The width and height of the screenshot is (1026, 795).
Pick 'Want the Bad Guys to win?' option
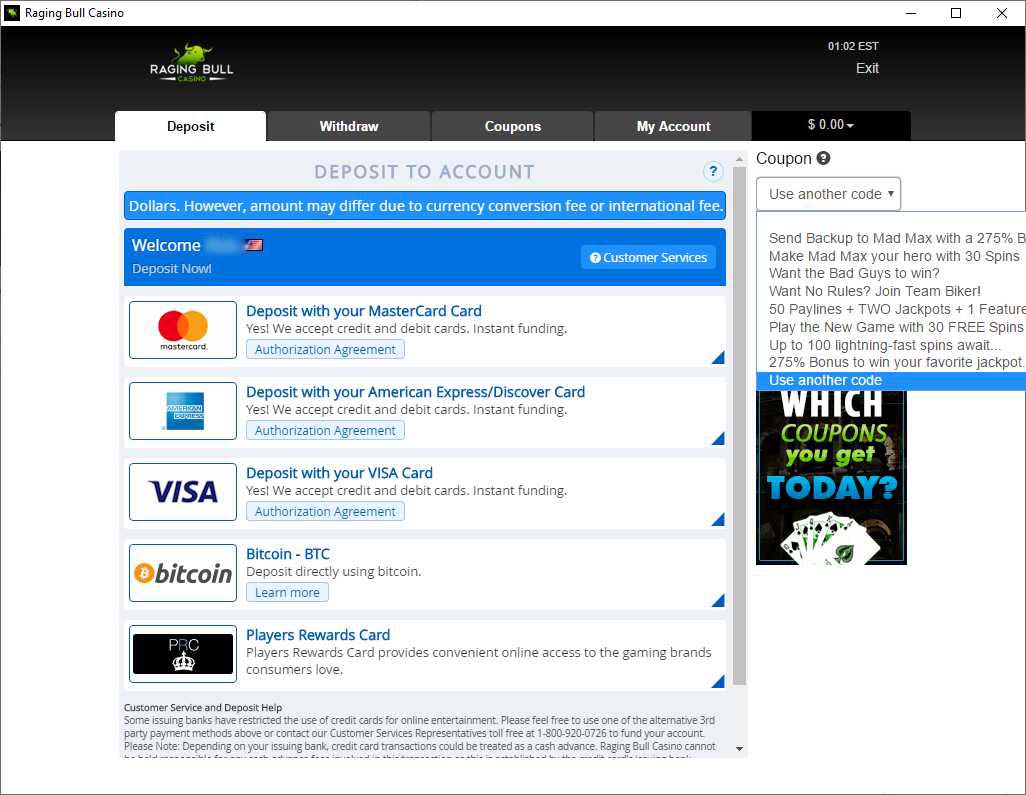pyautogui.click(x=891, y=274)
